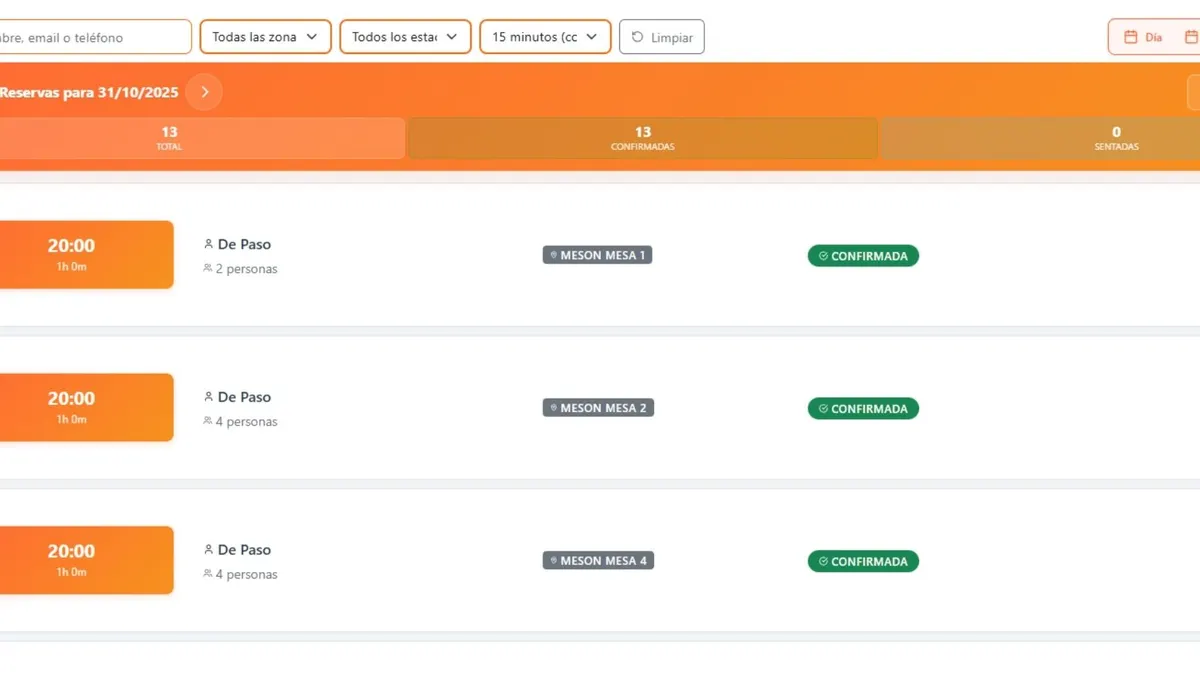
Task: Click the group icon beside '4 personas', Mesa 4 row
Action: click(x=208, y=575)
